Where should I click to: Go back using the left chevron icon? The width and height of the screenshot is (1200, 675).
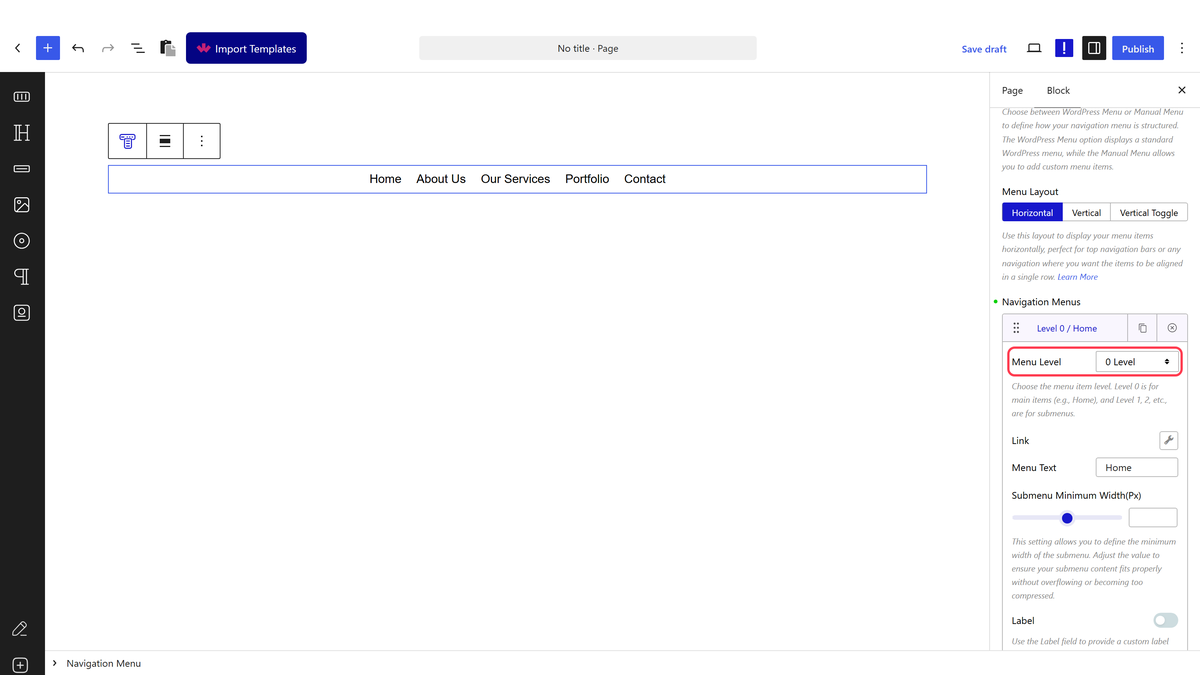(x=17, y=48)
